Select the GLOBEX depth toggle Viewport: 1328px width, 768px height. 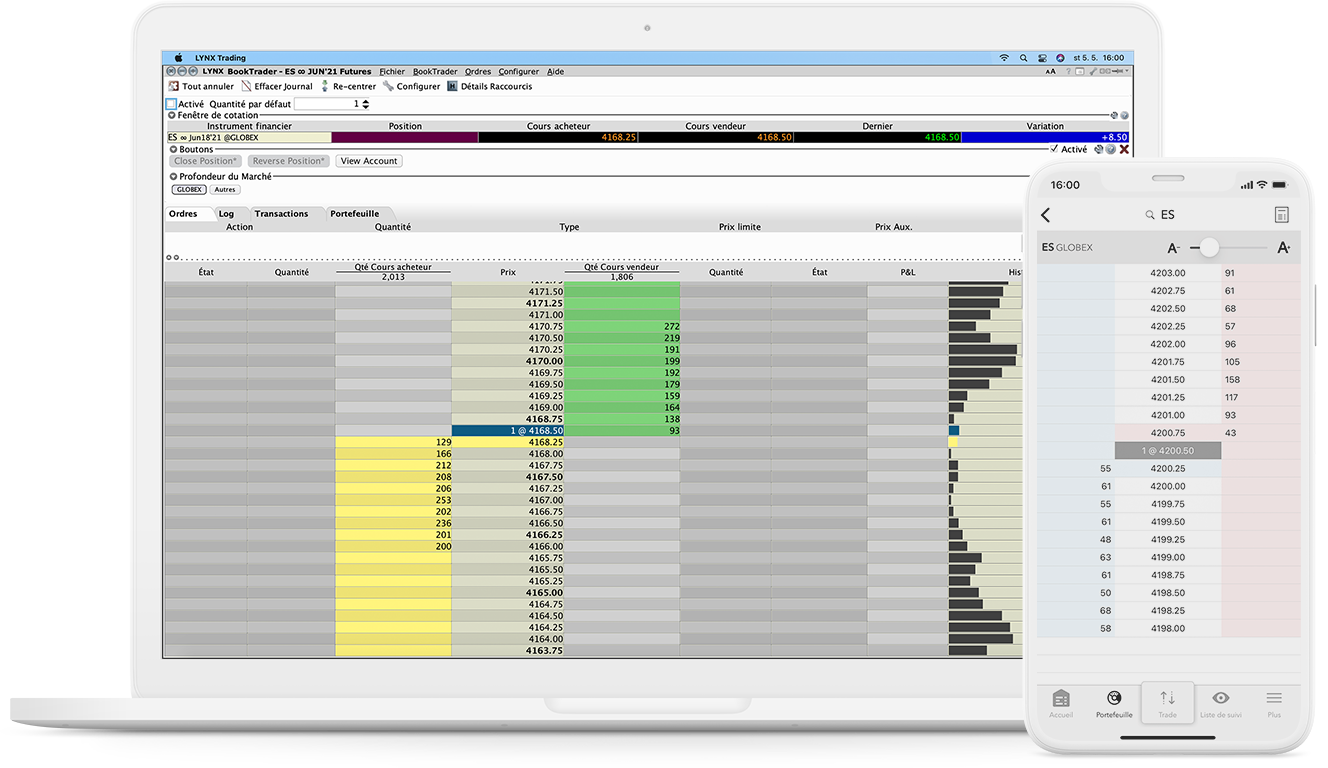tap(189, 189)
